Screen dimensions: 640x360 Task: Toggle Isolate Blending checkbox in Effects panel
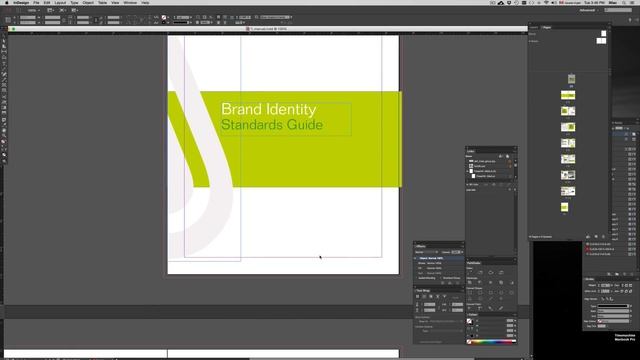coord(416,278)
